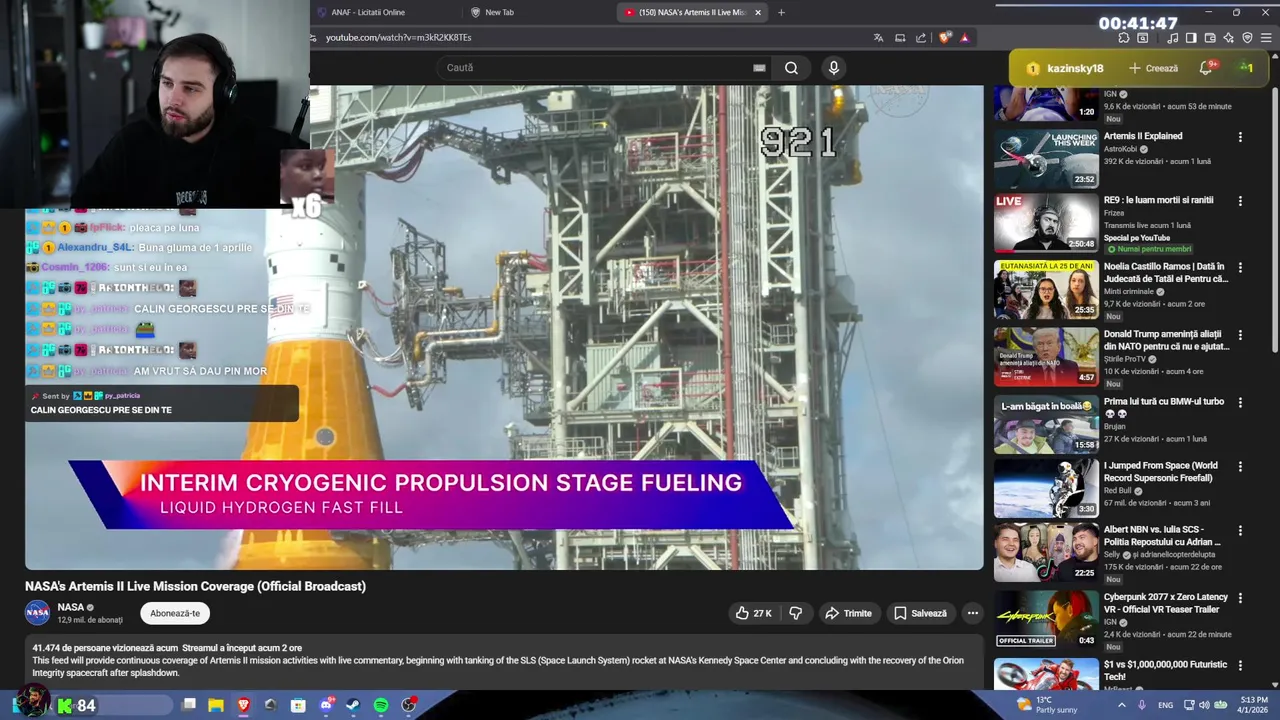Open Artemis II Explained video thumbnail
The image size is (1280, 720).
click(1046, 159)
